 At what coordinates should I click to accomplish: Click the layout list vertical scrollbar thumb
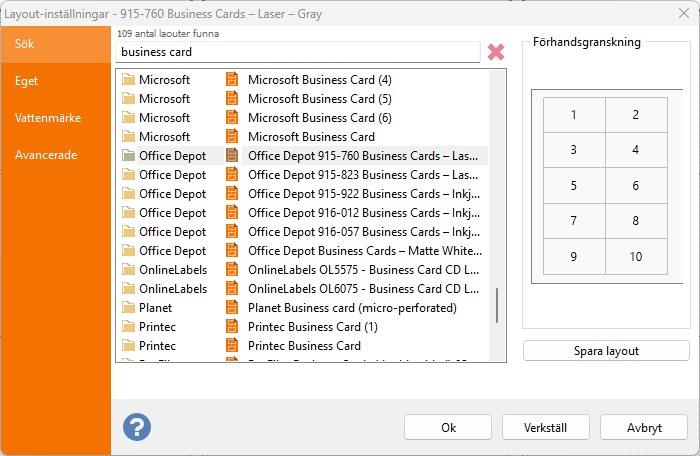pyautogui.click(x=497, y=305)
